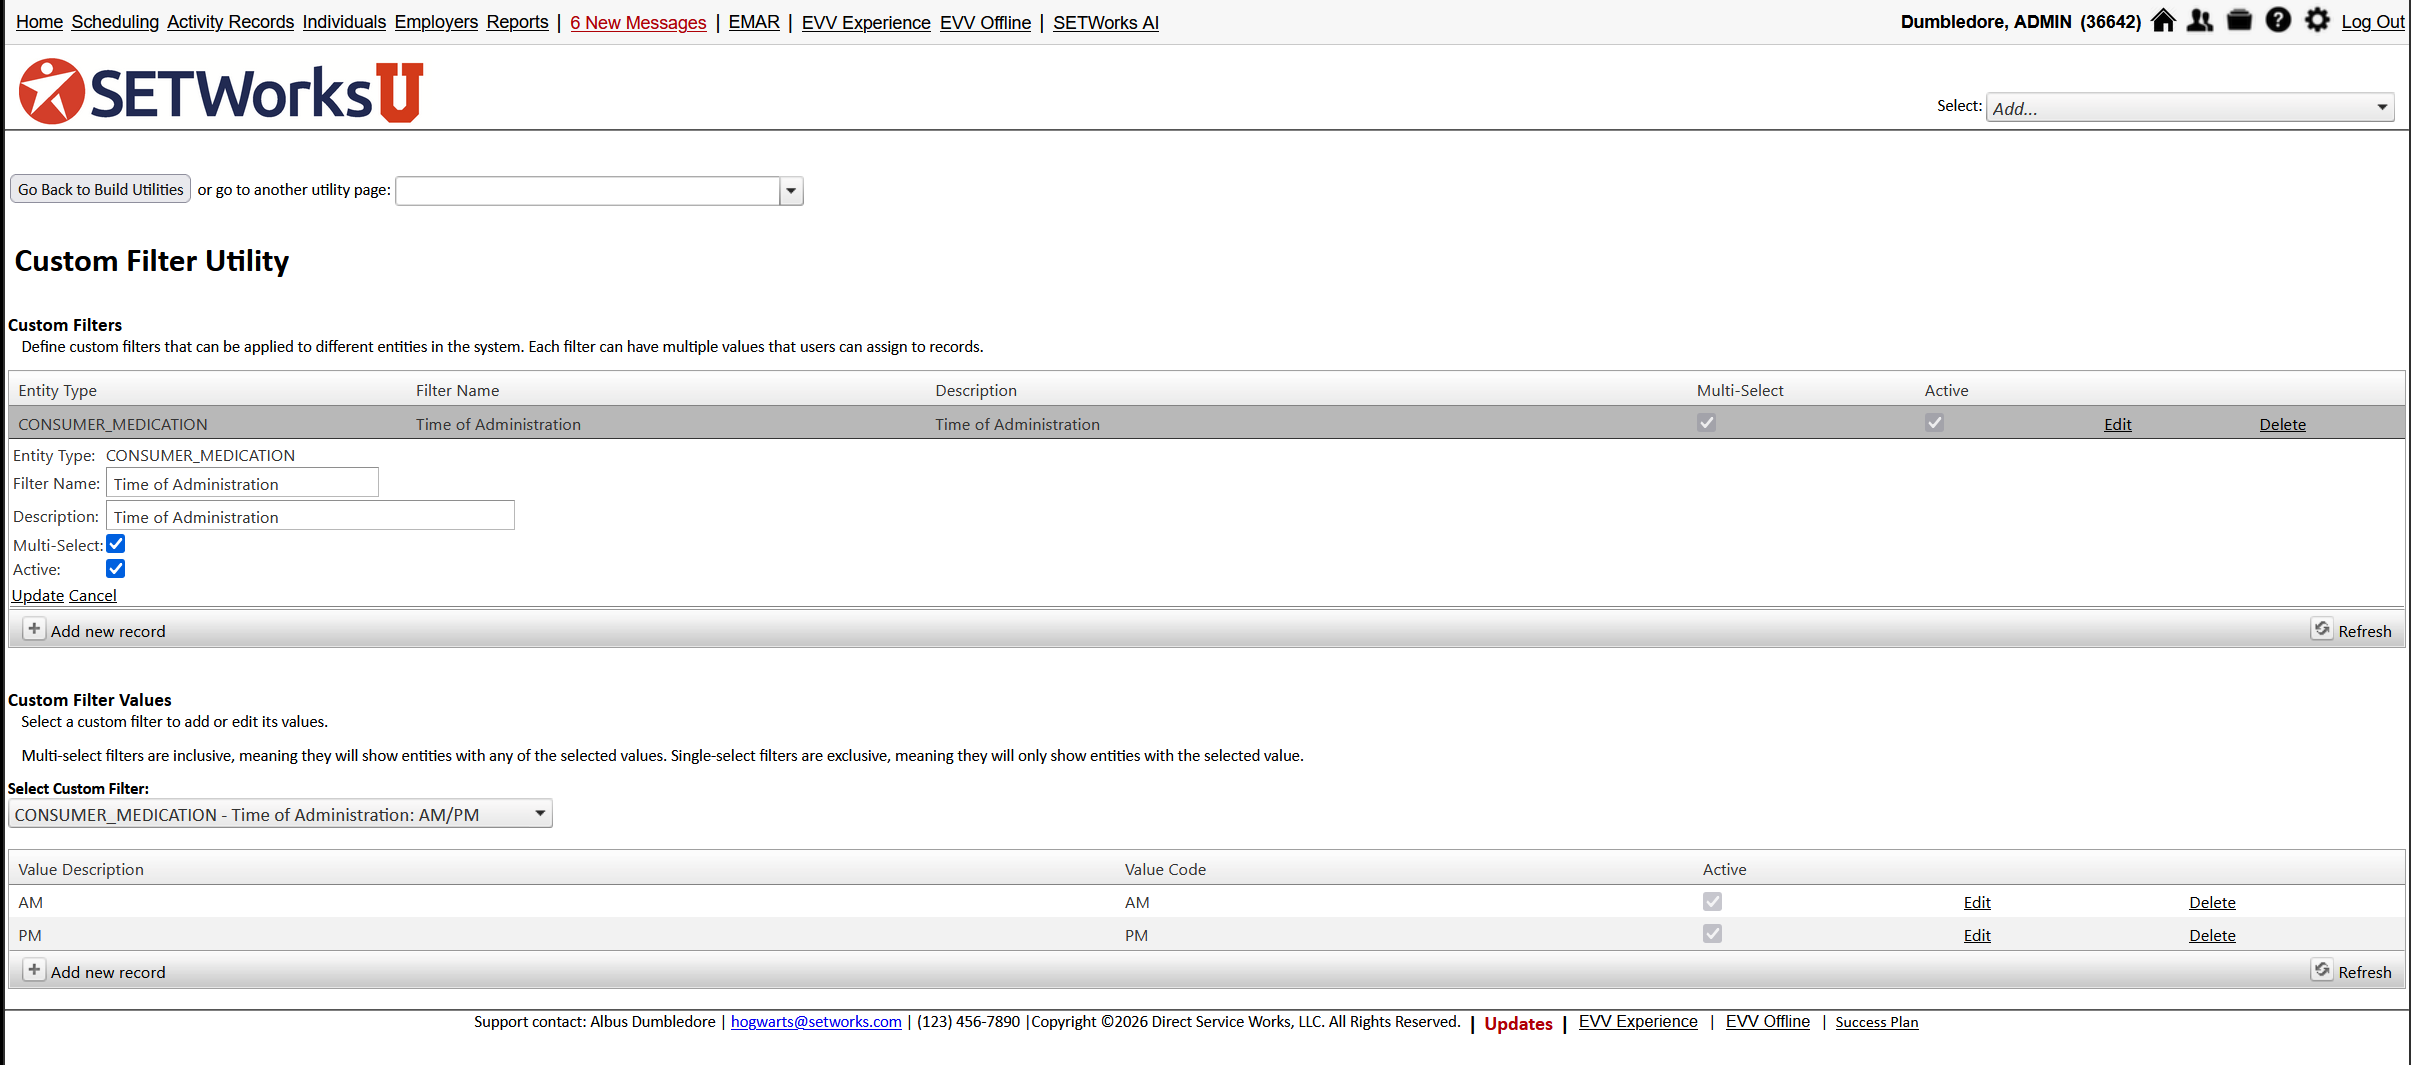
Task: Click Active checkbox in the AM value row
Action: 1712,902
